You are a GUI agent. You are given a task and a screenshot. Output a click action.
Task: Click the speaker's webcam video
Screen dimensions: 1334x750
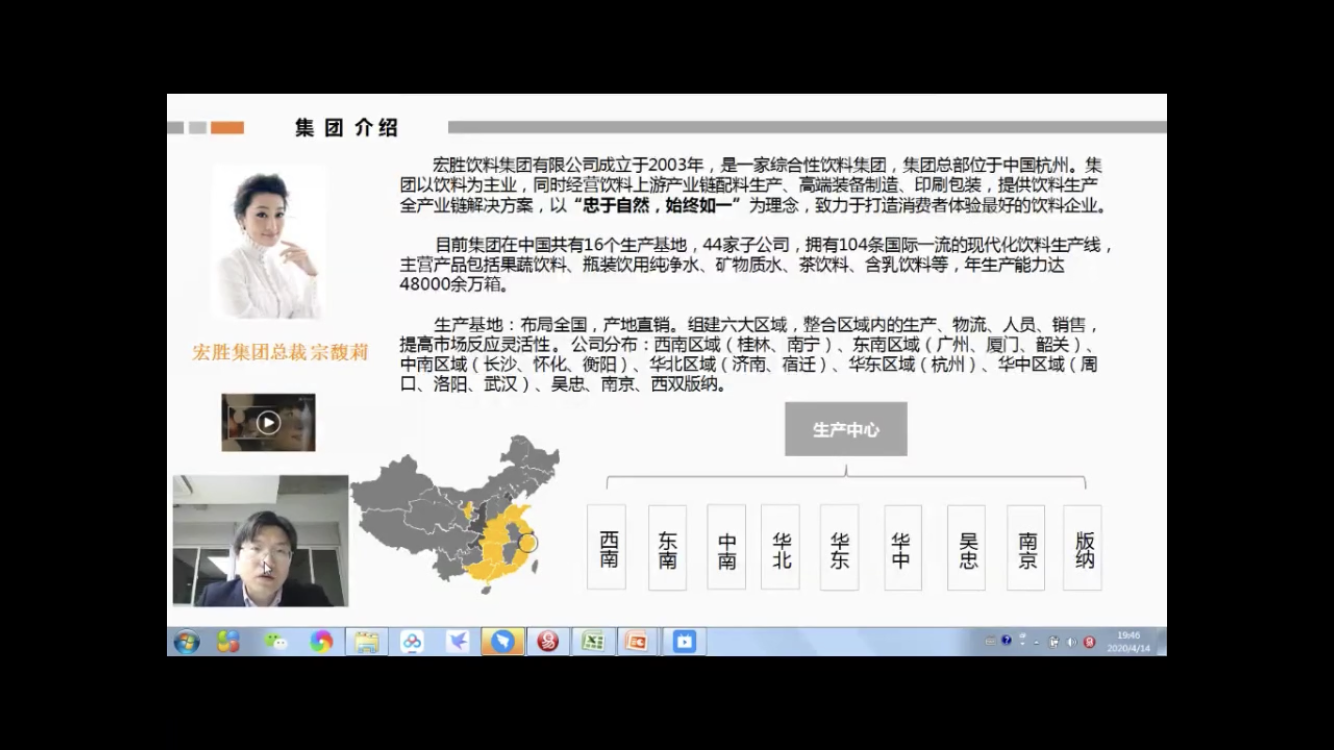coord(260,541)
